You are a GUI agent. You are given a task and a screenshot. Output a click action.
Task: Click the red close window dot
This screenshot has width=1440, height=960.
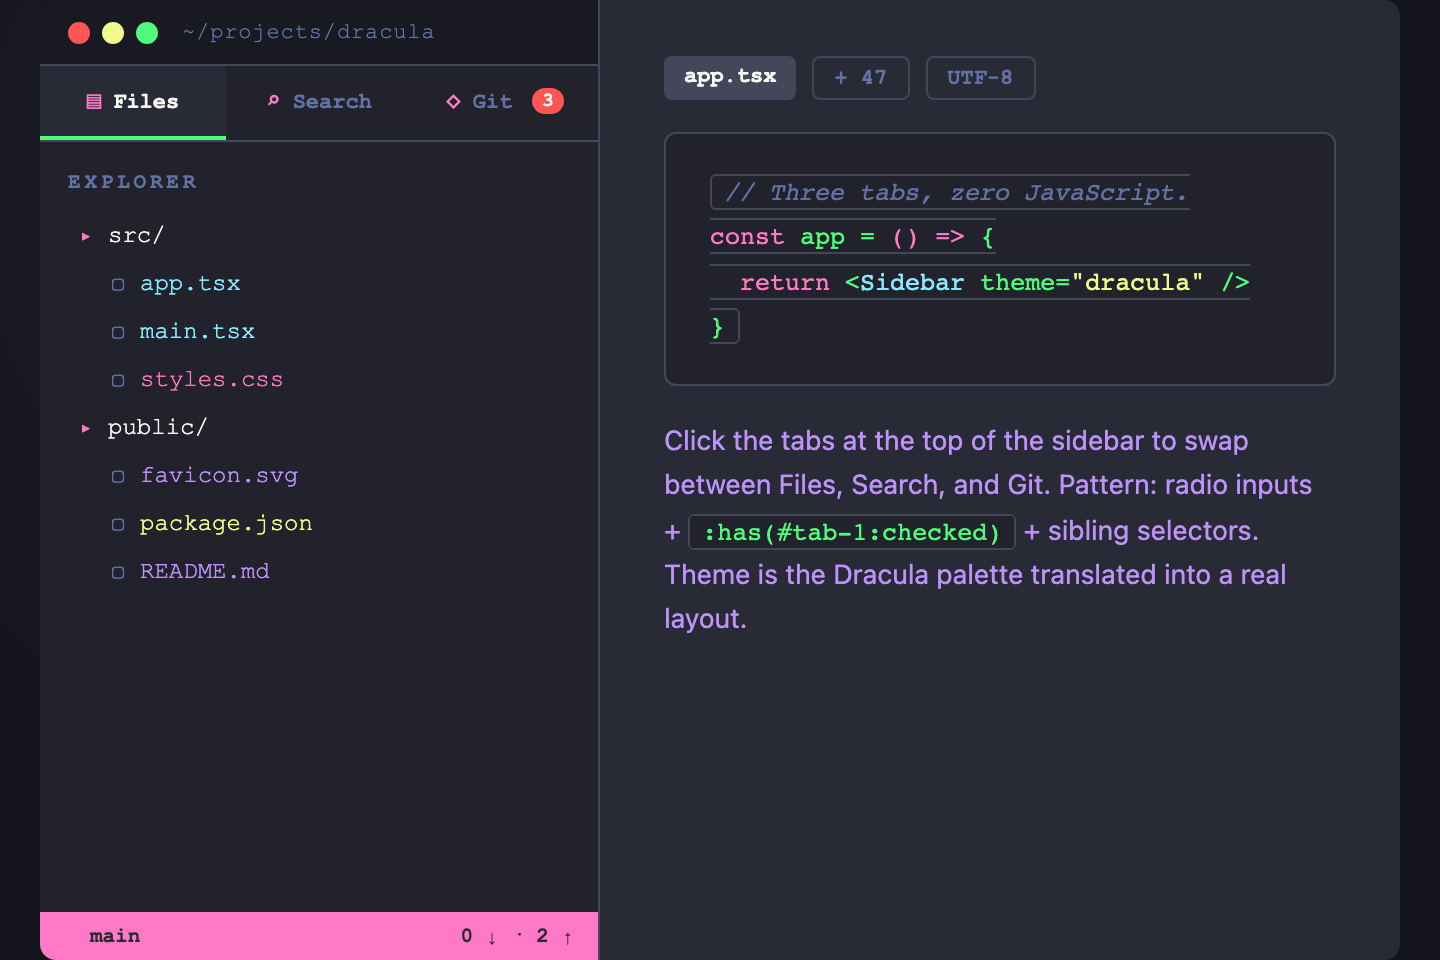click(x=79, y=33)
